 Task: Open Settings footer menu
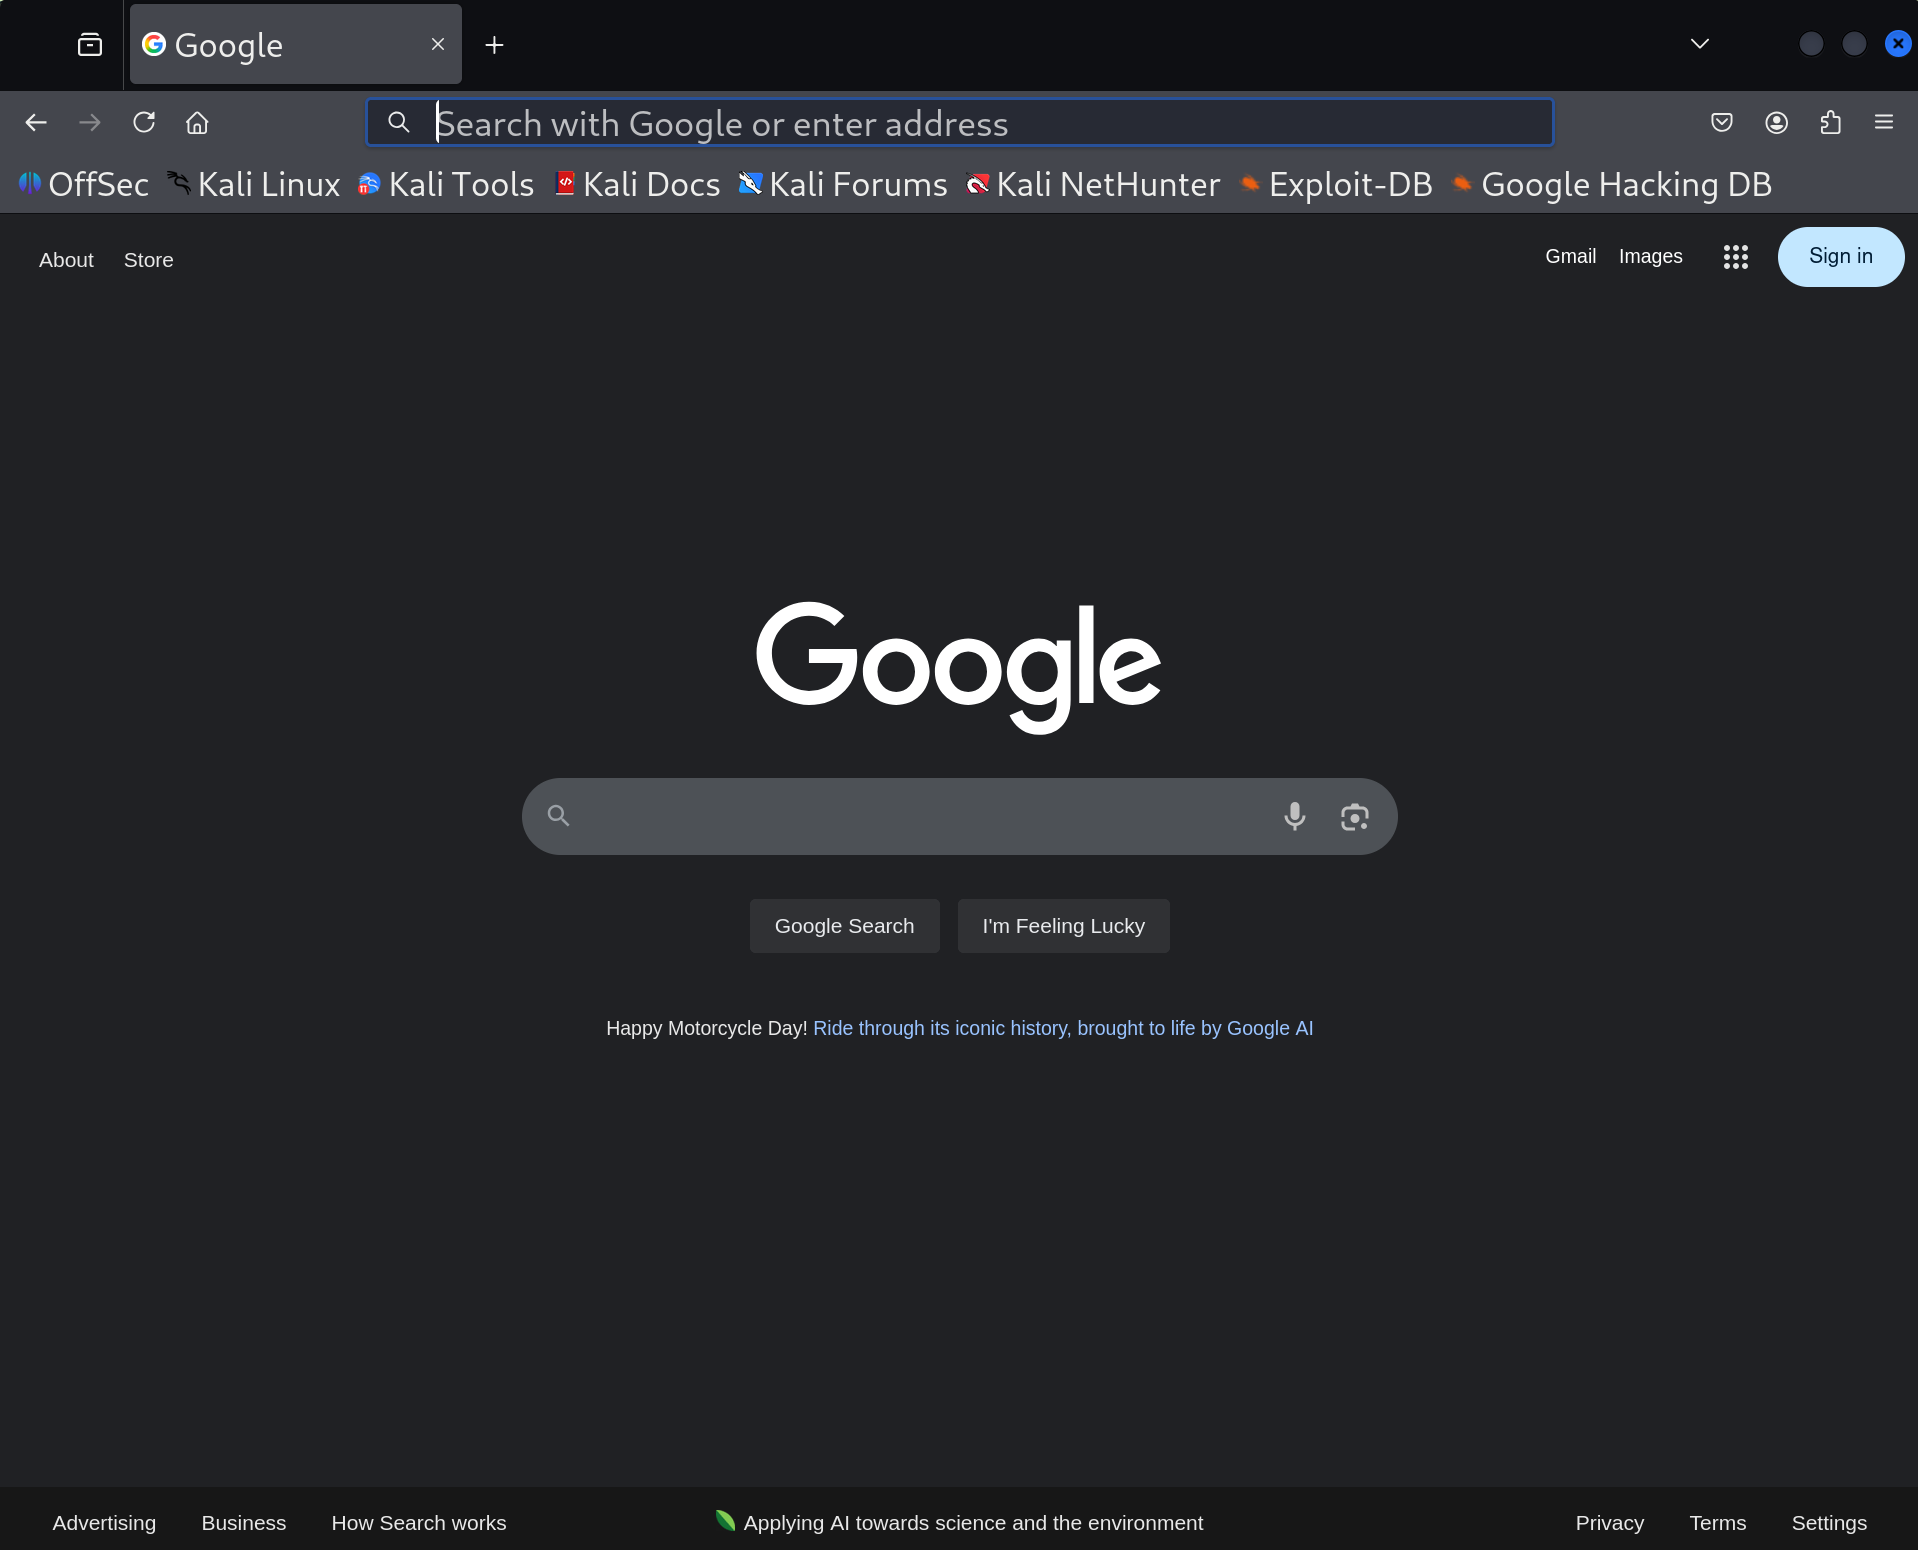pos(1829,1522)
